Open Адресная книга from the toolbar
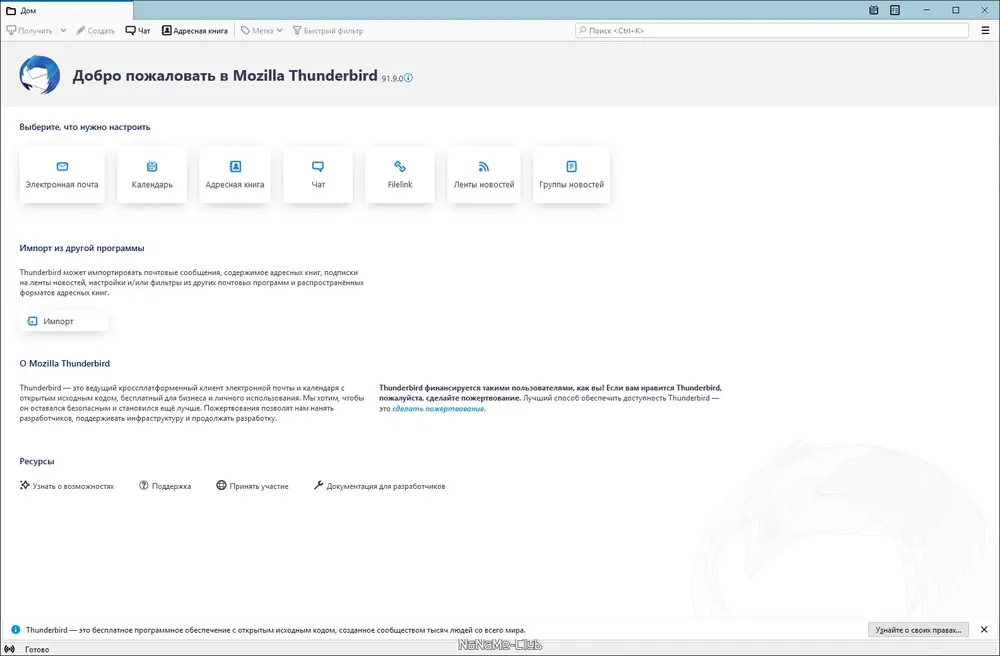The height and width of the screenshot is (656, 1000). pos(195,31)
